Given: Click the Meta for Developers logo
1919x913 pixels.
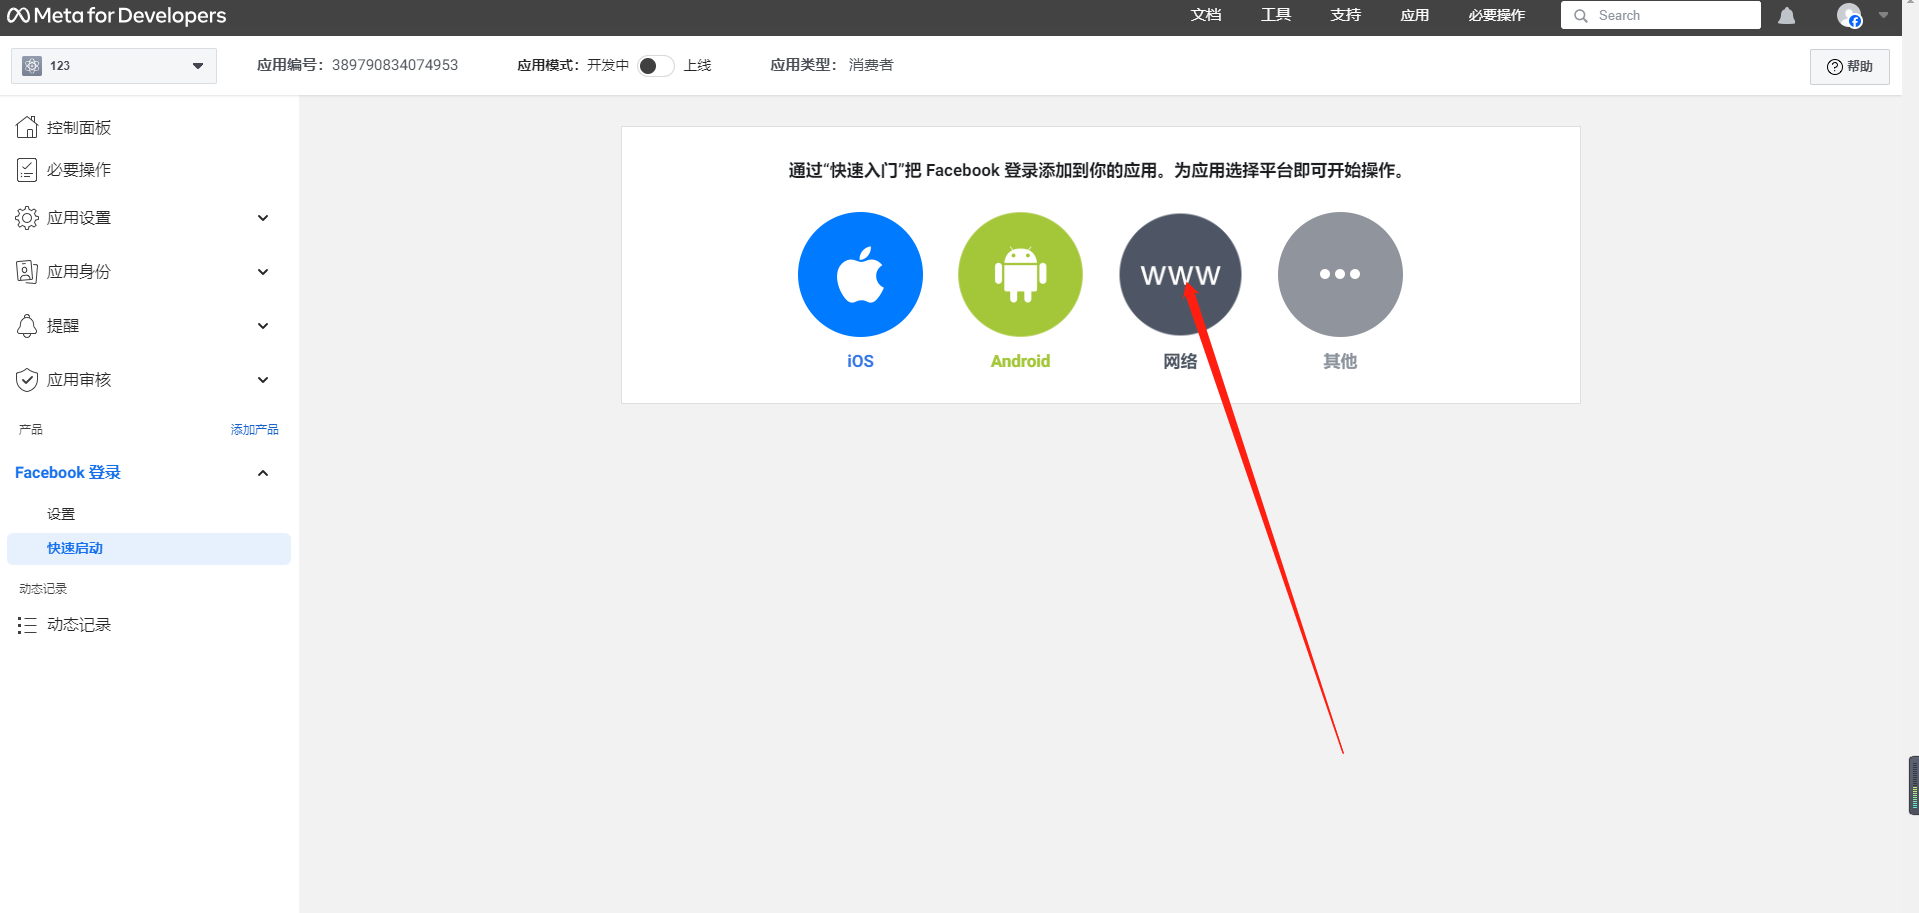Looking at the screenshot, I should (x=117, y=16).
